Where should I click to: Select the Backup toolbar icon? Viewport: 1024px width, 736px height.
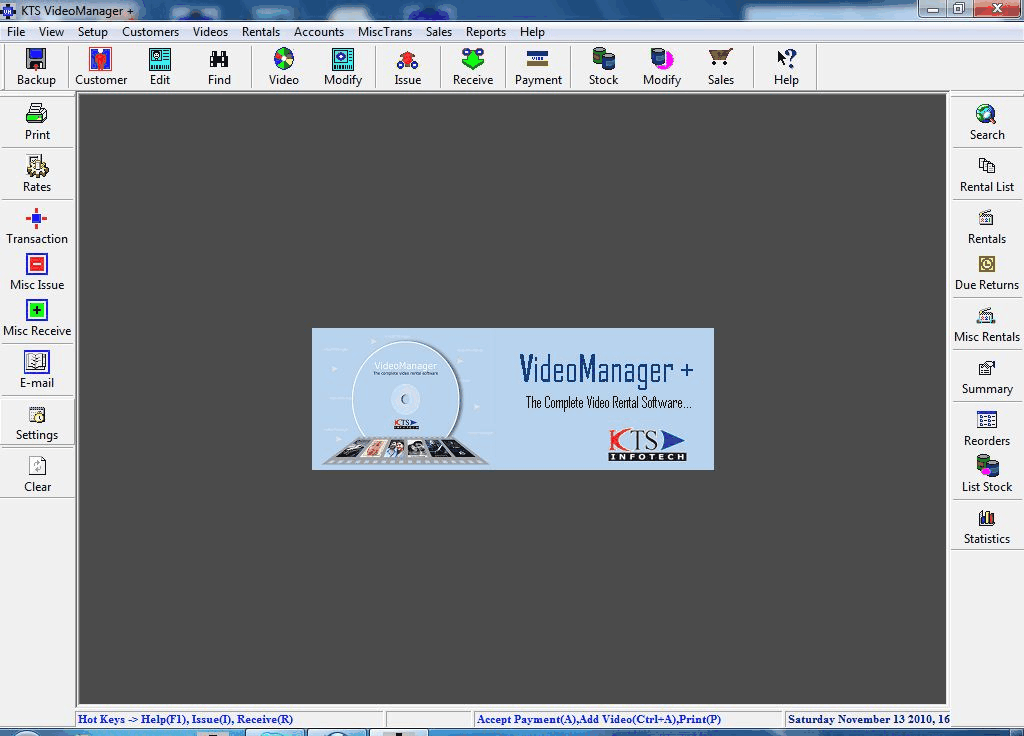click(x=35, y=66)
